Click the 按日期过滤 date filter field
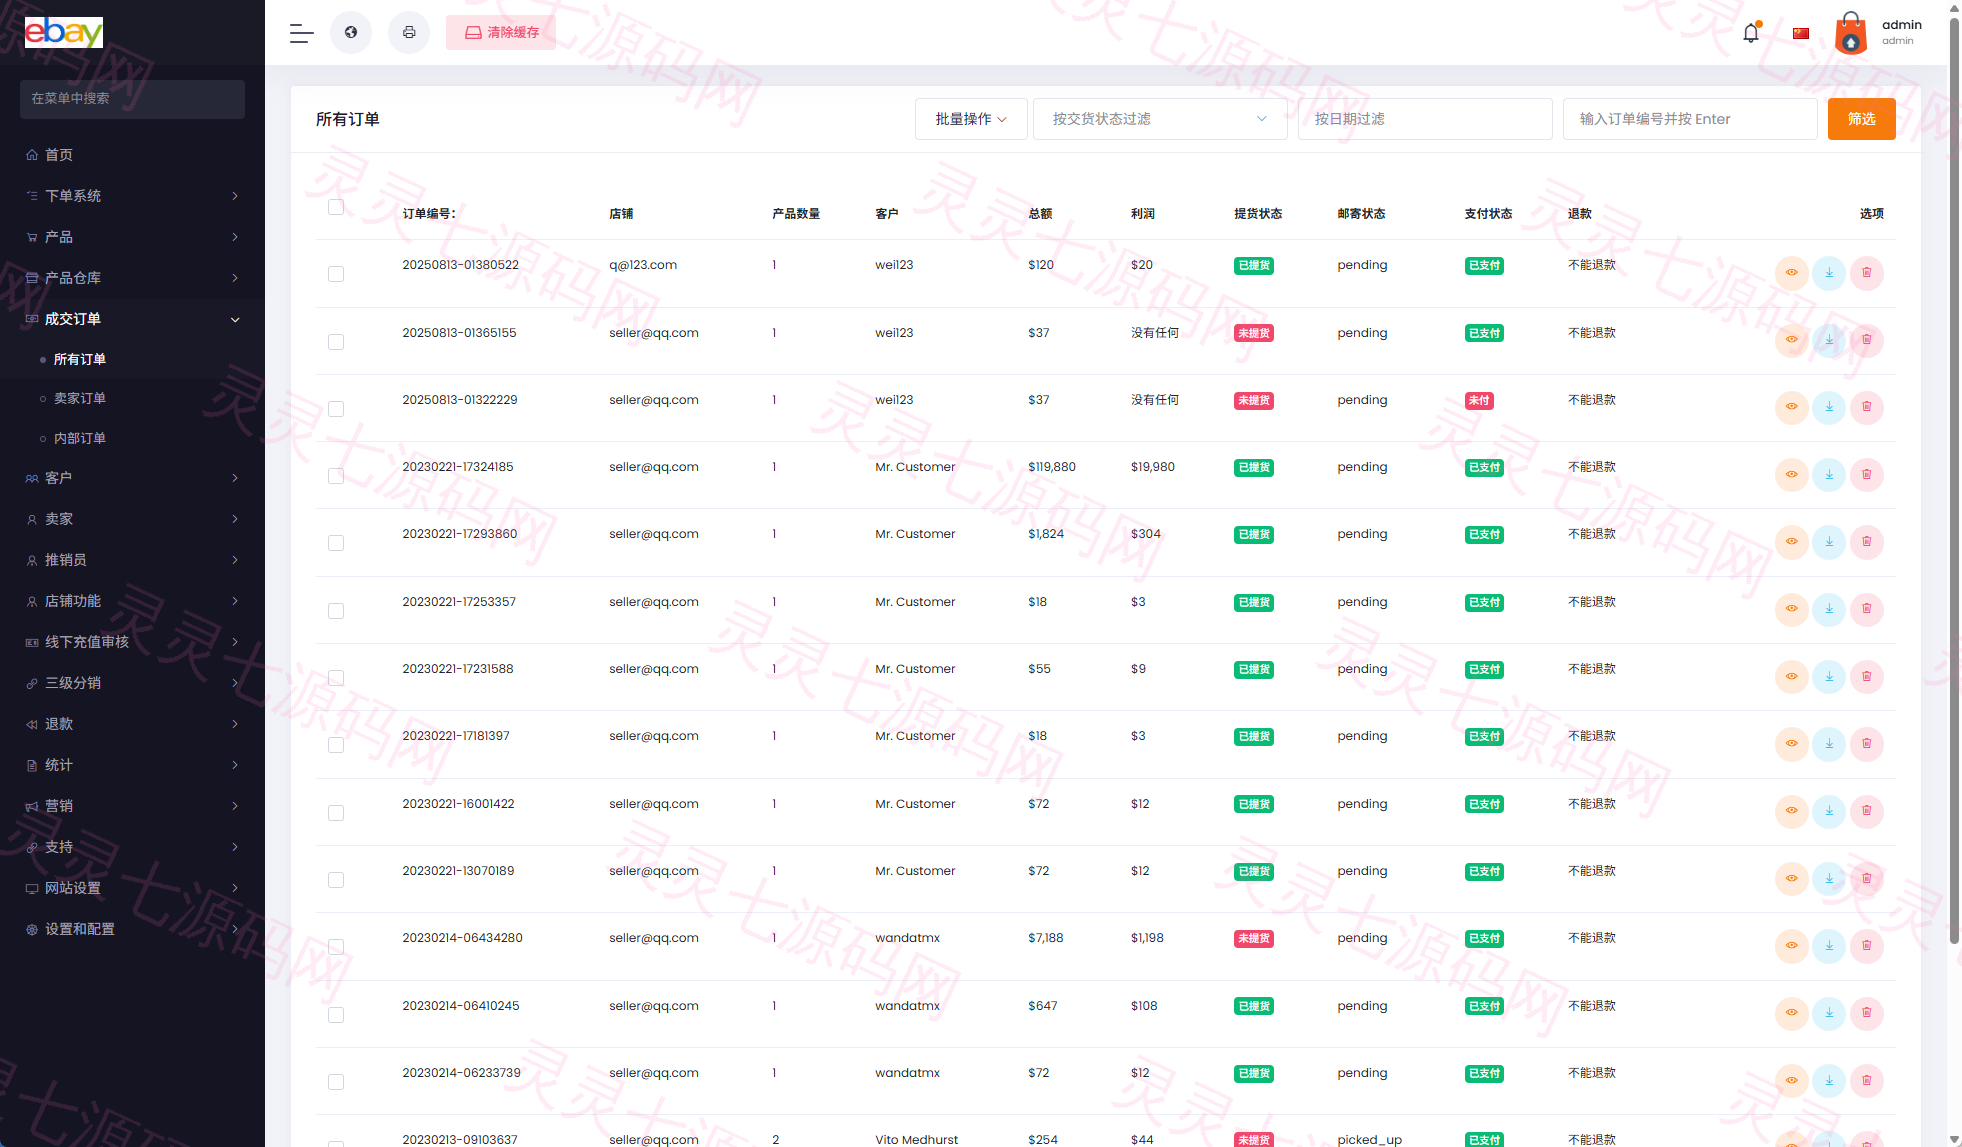 (1425, 119)
